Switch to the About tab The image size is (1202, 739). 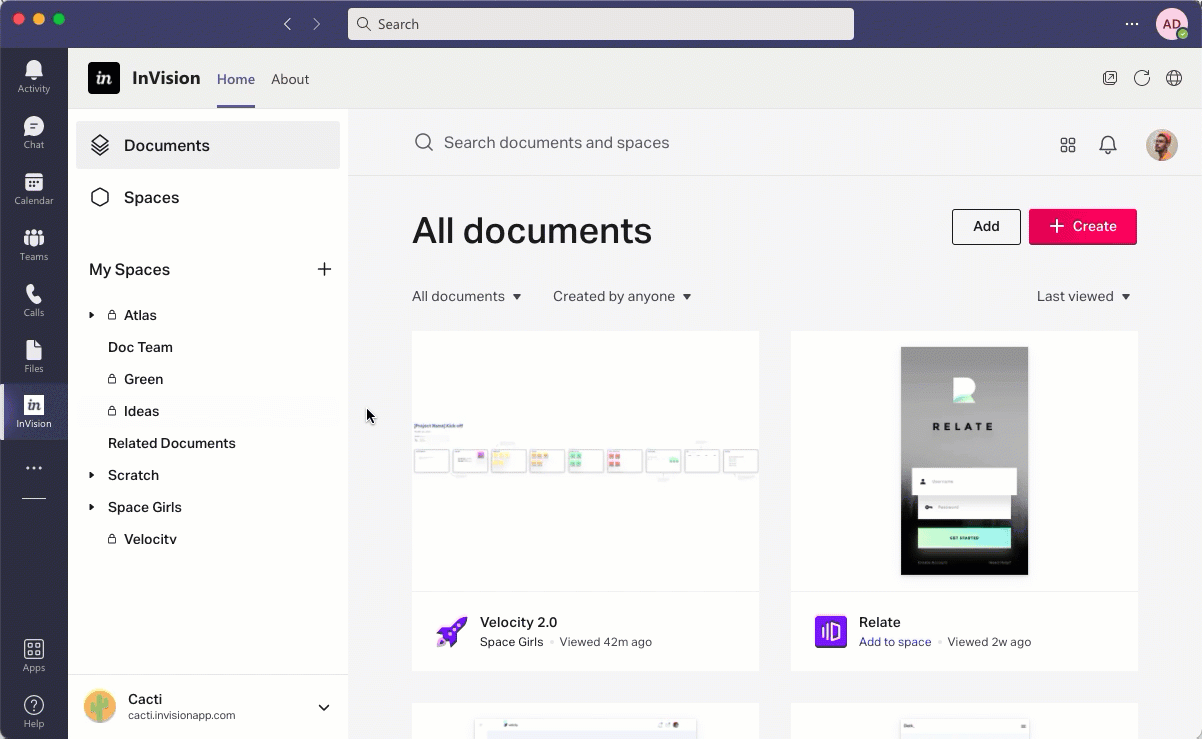coord(290,79)
